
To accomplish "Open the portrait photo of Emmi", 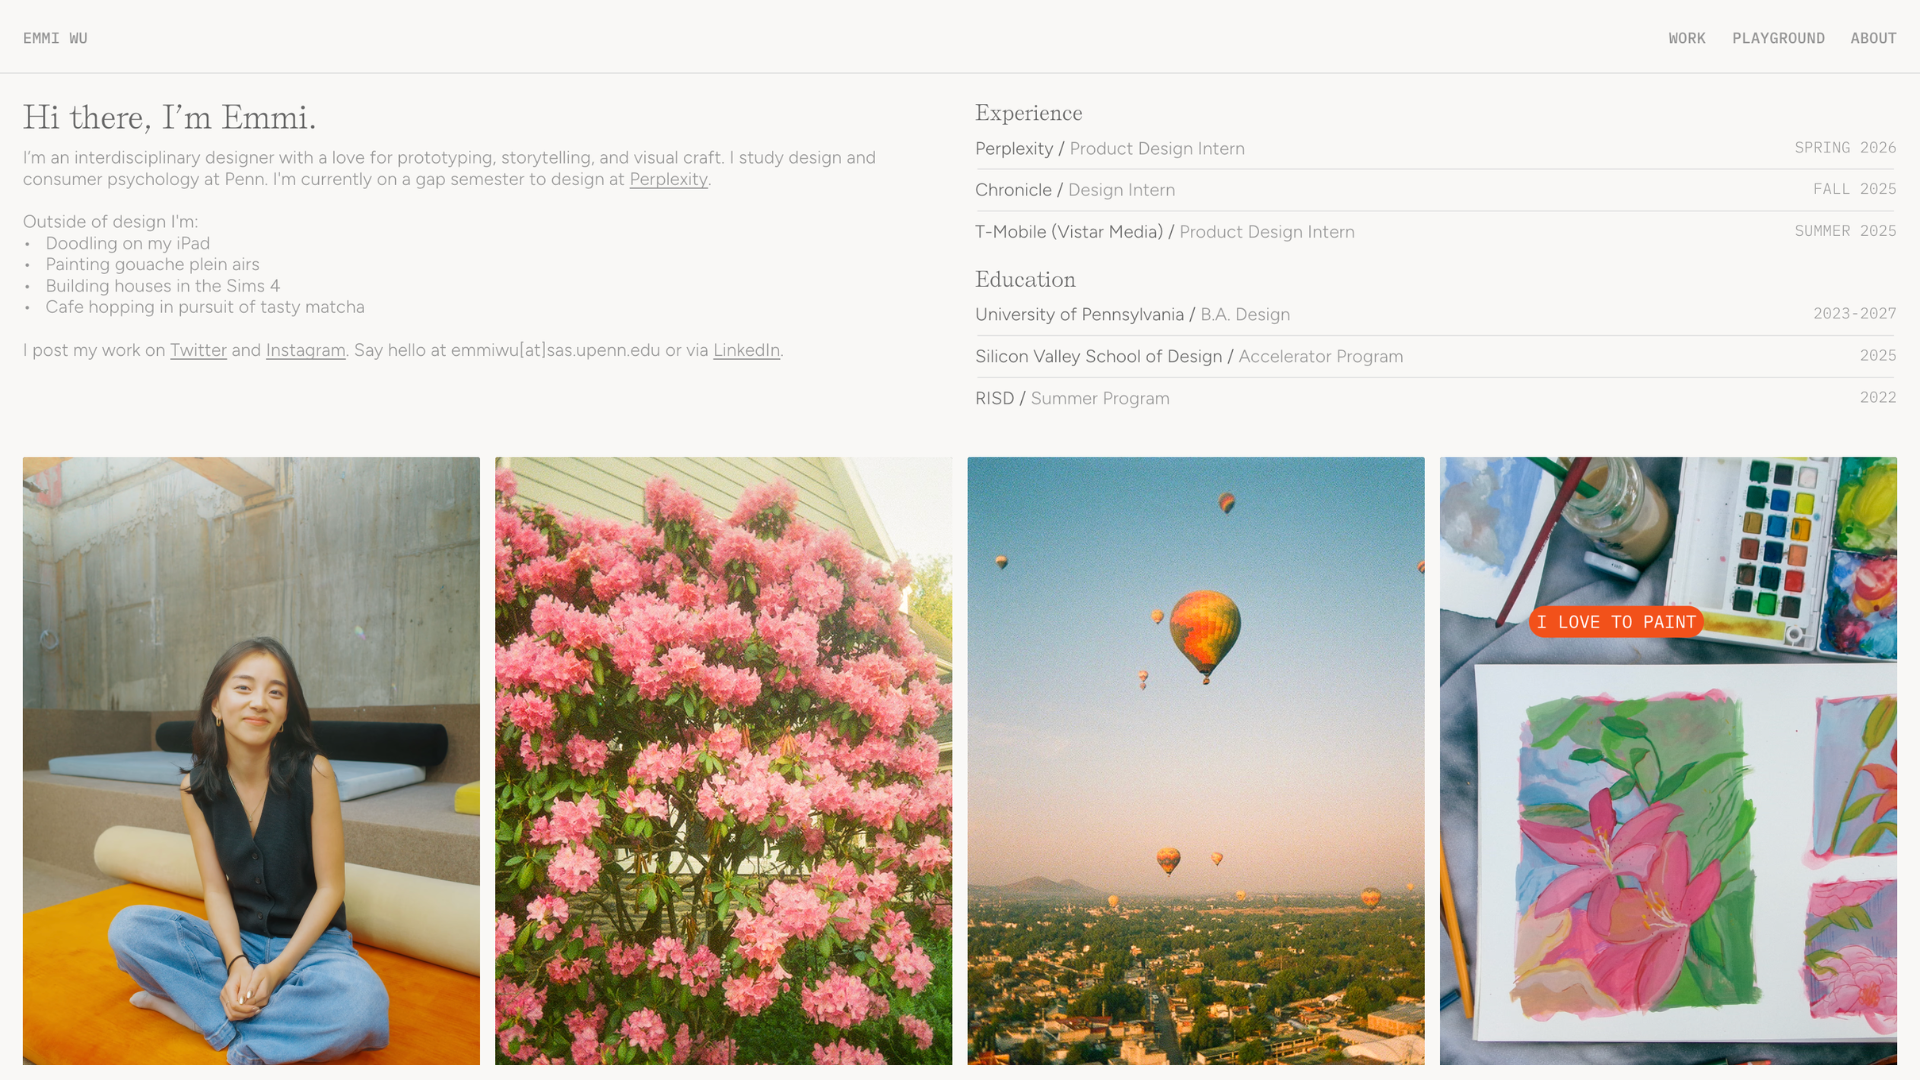I will 251,760.
